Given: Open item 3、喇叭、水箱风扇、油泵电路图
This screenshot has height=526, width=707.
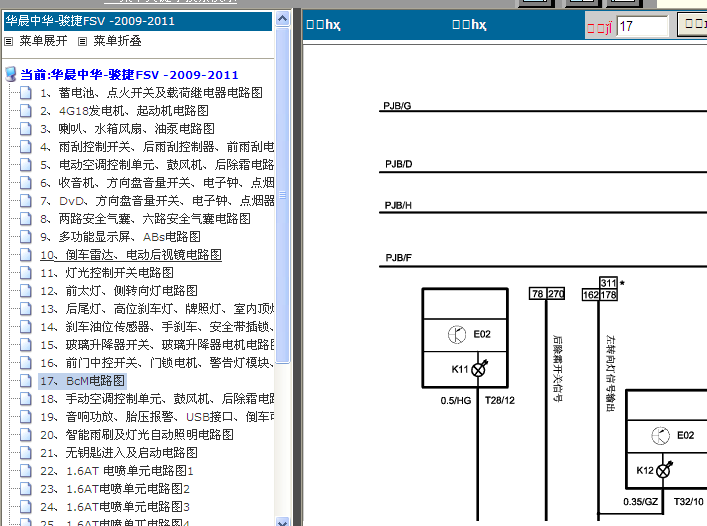Looking at the screenshot, I should click(x=128, y=129).
